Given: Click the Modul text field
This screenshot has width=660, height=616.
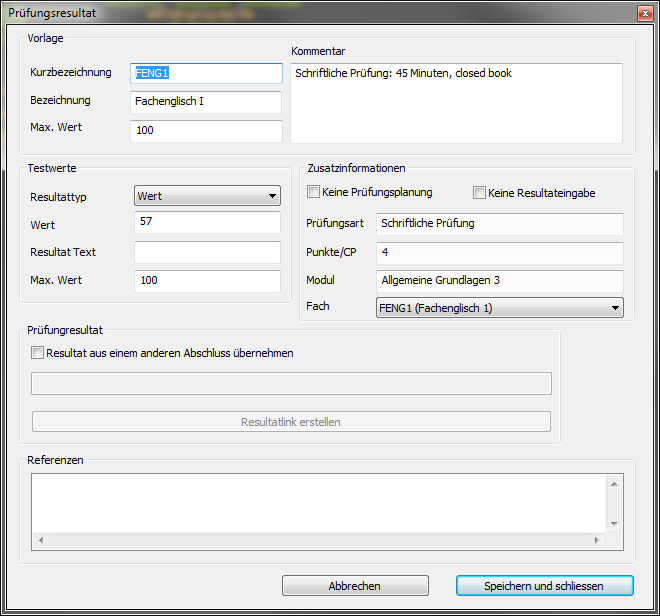Looking at the screenshot, I should 499,281.
